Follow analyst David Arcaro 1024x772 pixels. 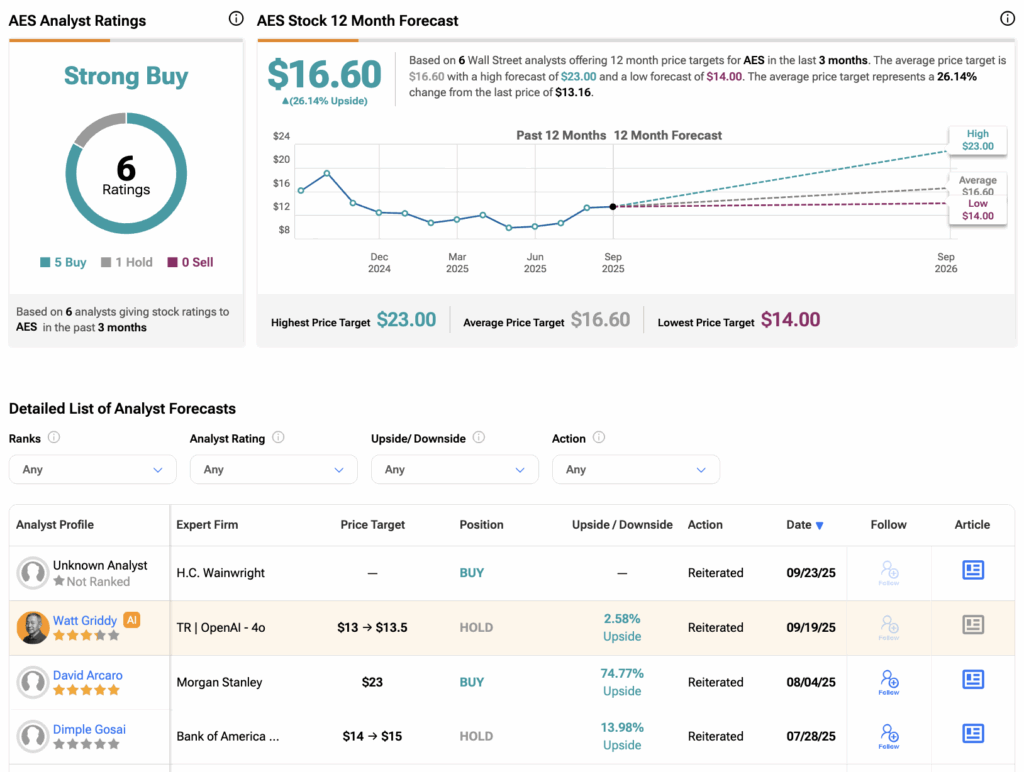[889, 681]
